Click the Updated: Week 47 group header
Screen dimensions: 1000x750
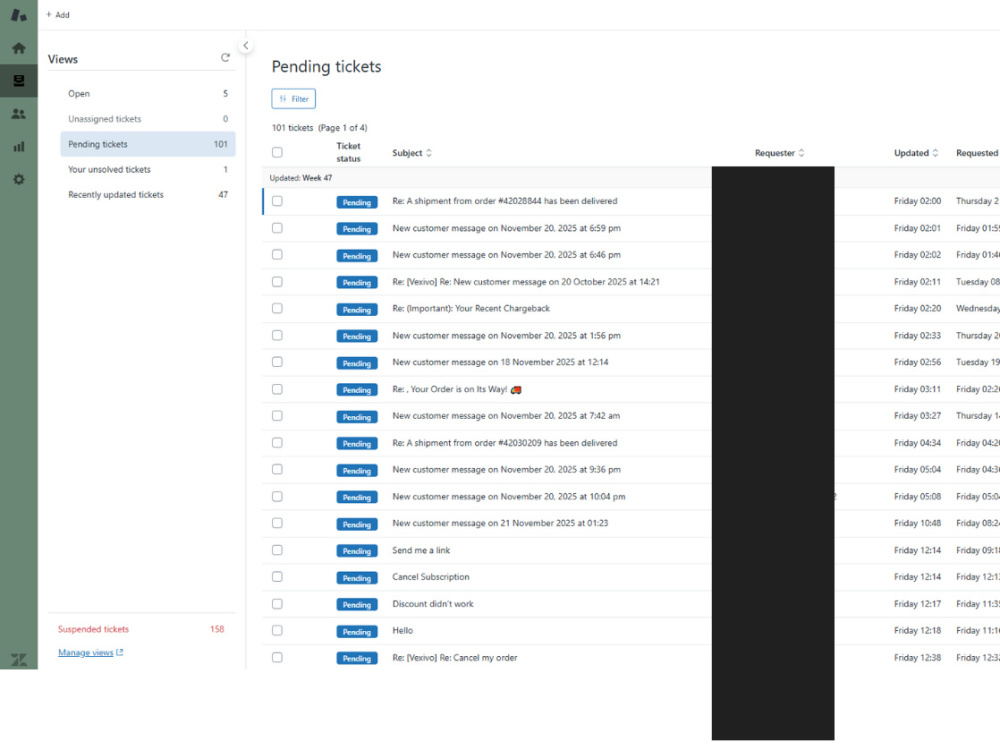click(300, 178)
